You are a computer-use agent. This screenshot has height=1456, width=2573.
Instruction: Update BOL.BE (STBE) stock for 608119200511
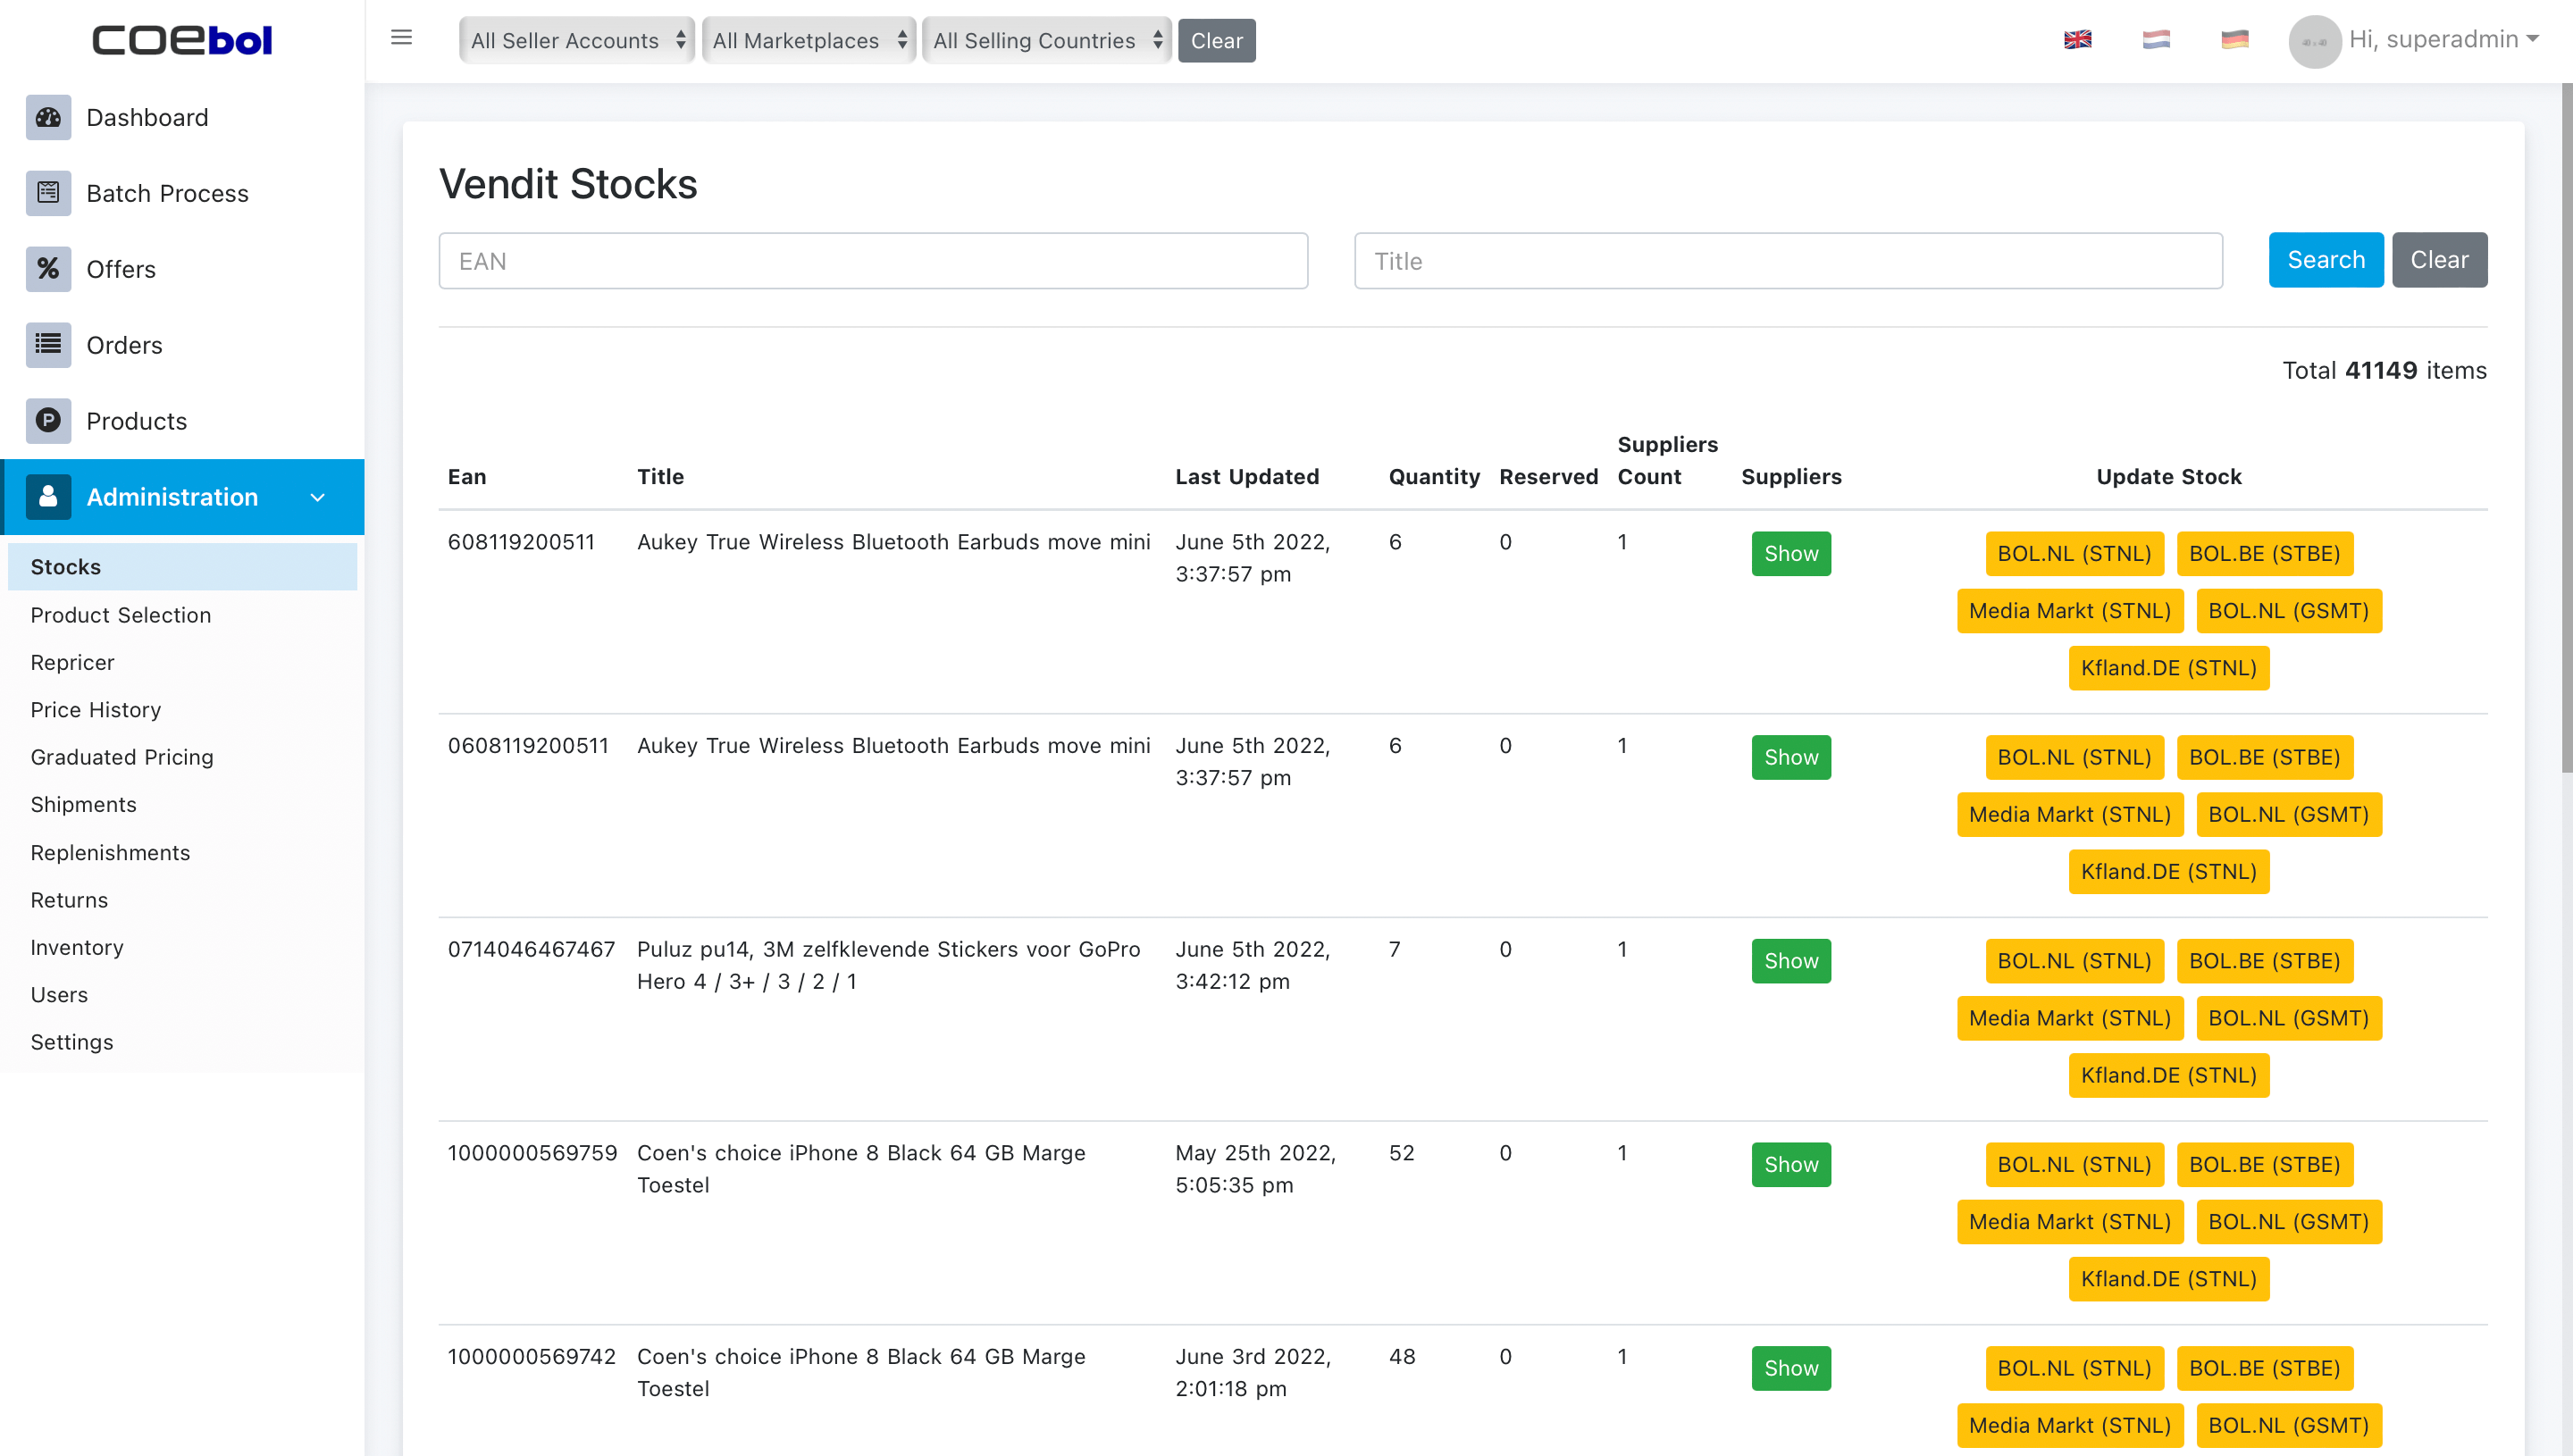[x=2264, y=554]
